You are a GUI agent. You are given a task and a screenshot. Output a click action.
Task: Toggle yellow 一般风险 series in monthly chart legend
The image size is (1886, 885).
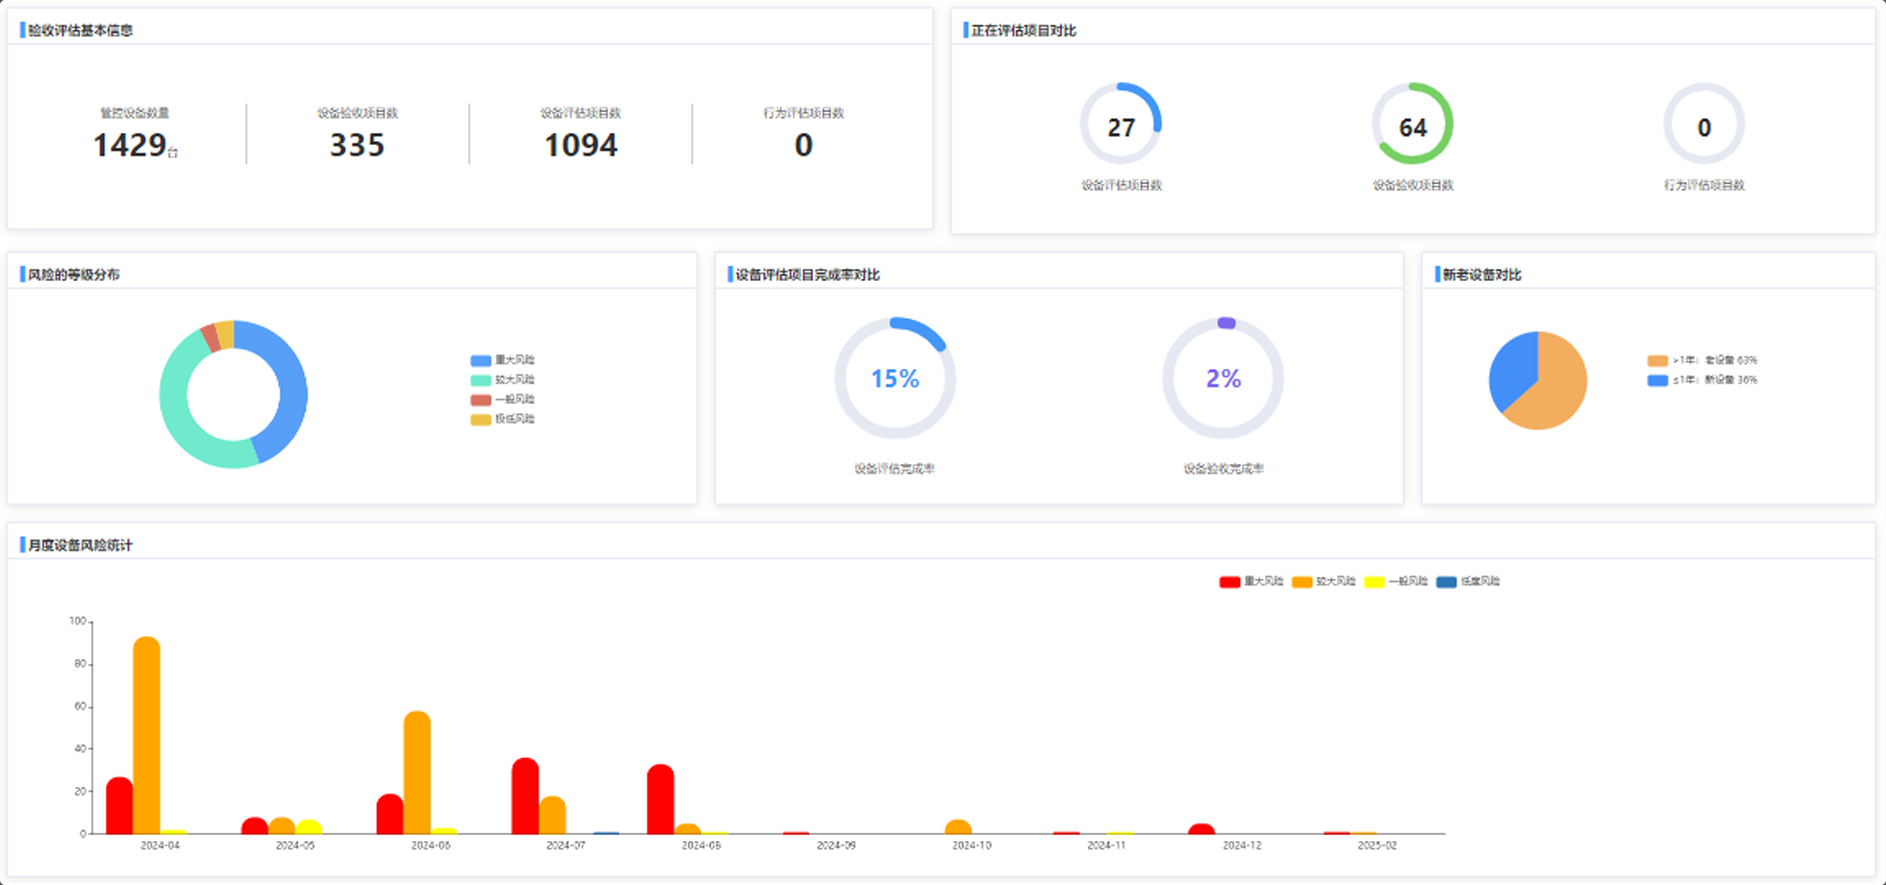[1395, 581]
